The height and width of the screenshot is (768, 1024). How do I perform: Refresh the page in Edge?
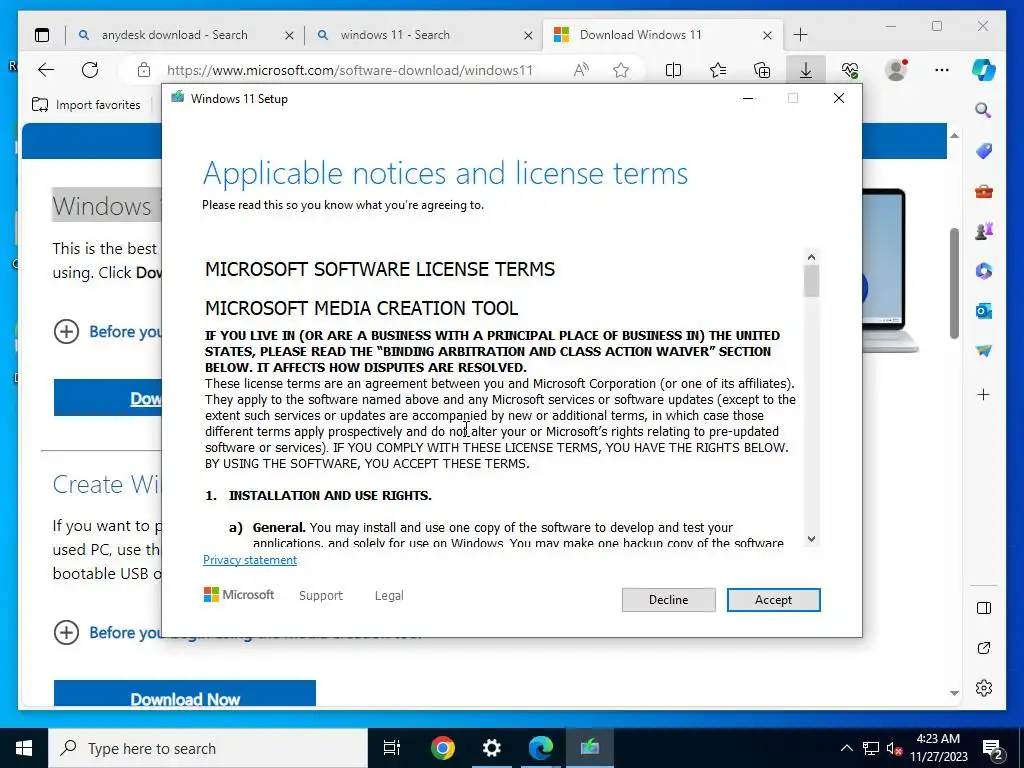pos(90,70)
